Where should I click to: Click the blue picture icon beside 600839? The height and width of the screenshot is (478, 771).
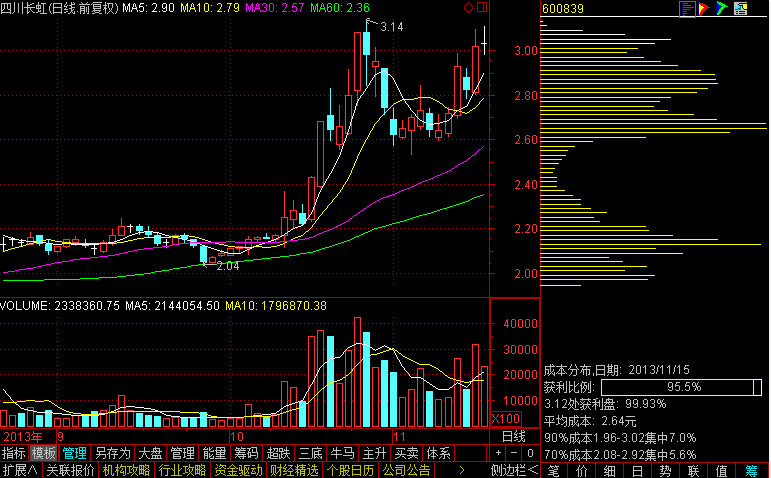pyautogui.click(x=738, y=9)
